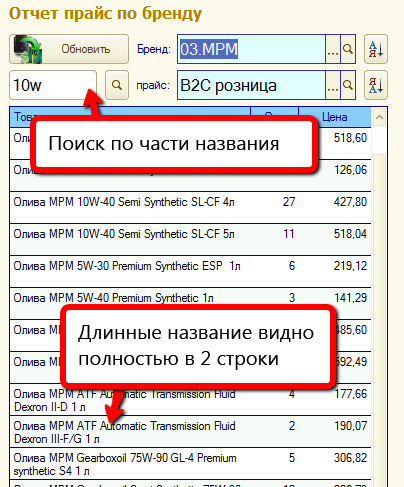404x487 pixels.
Task: Focus the Бренд field containing 03.MPM
Action: click(251, 49)
